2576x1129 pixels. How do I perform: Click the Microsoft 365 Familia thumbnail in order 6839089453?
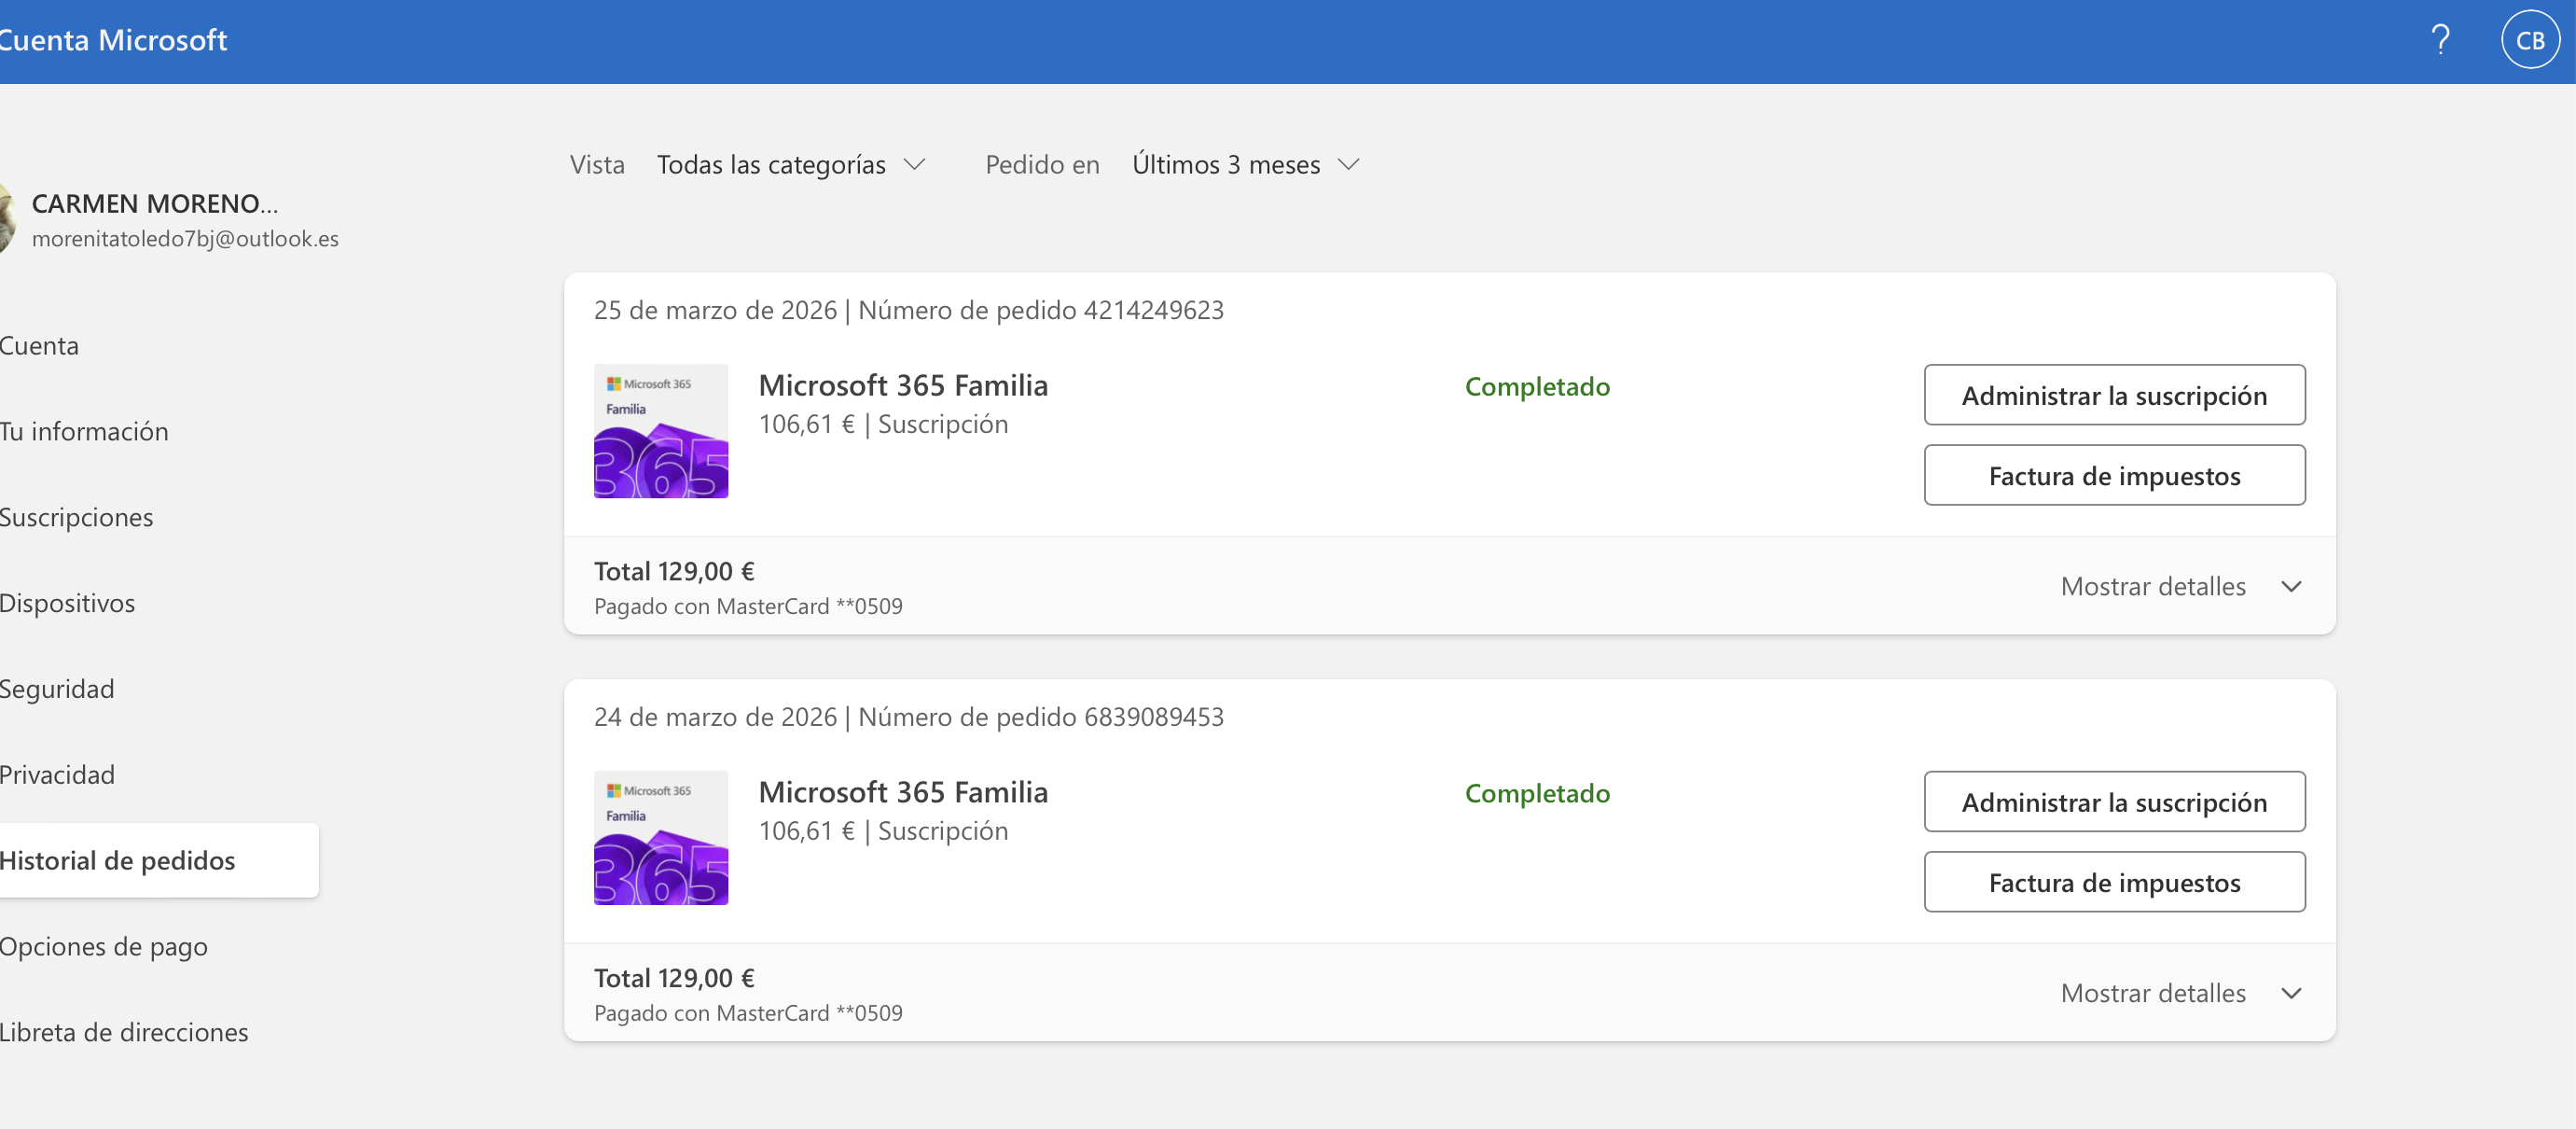coord(661,838)
